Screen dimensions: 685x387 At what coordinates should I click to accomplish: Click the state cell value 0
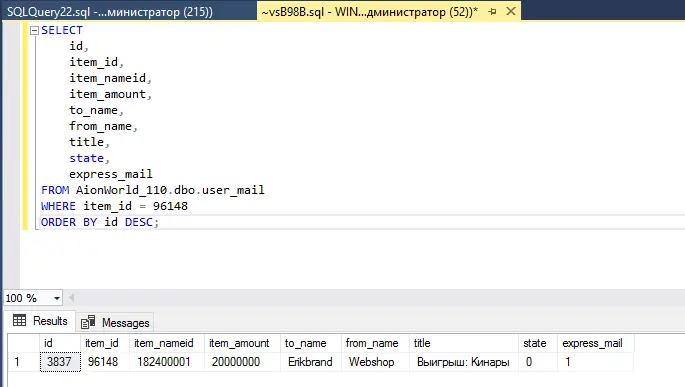click(538, 362)
